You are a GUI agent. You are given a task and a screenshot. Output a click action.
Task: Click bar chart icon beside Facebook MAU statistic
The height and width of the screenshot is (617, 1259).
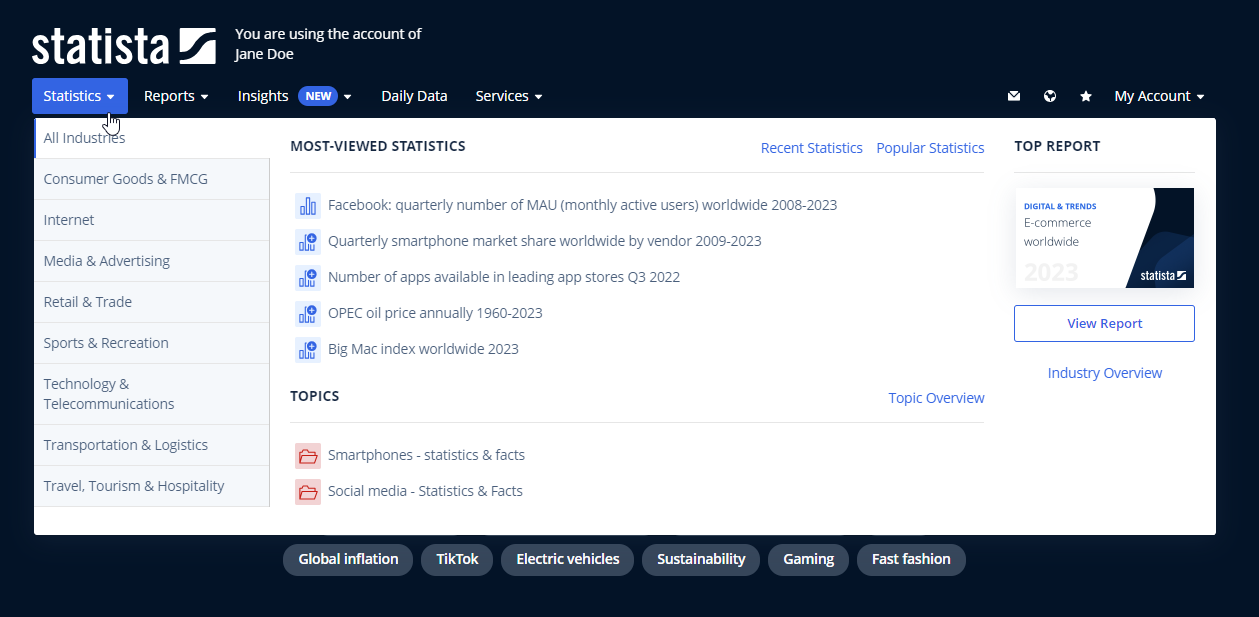(307, 206)
